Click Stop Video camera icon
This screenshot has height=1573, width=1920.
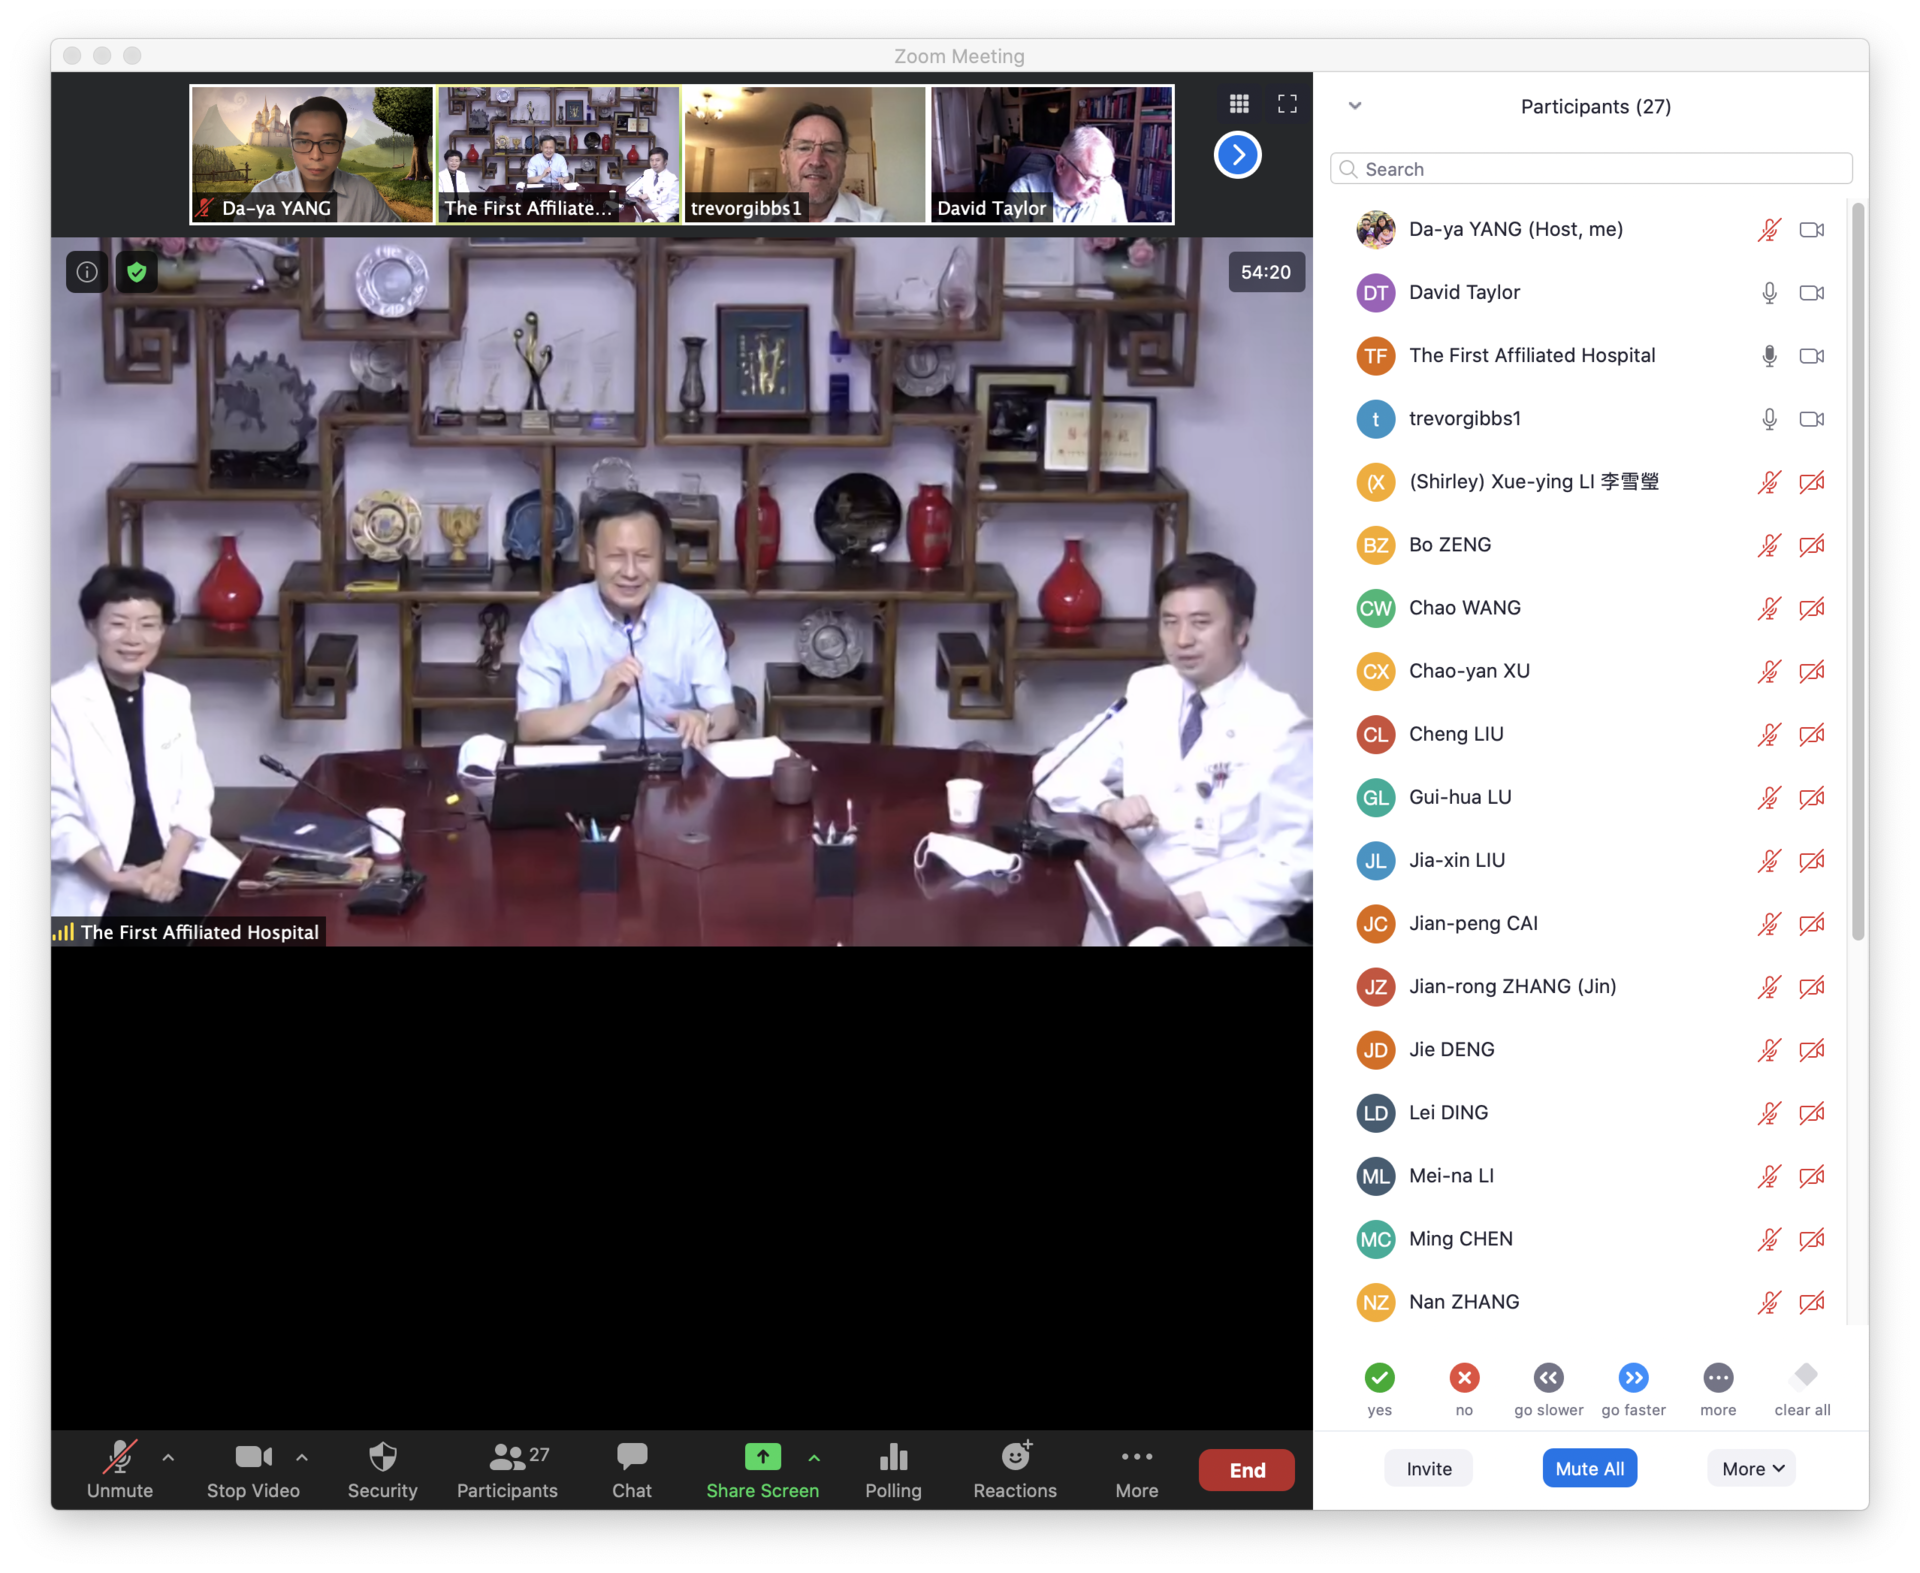click(x=253, y=1457)
